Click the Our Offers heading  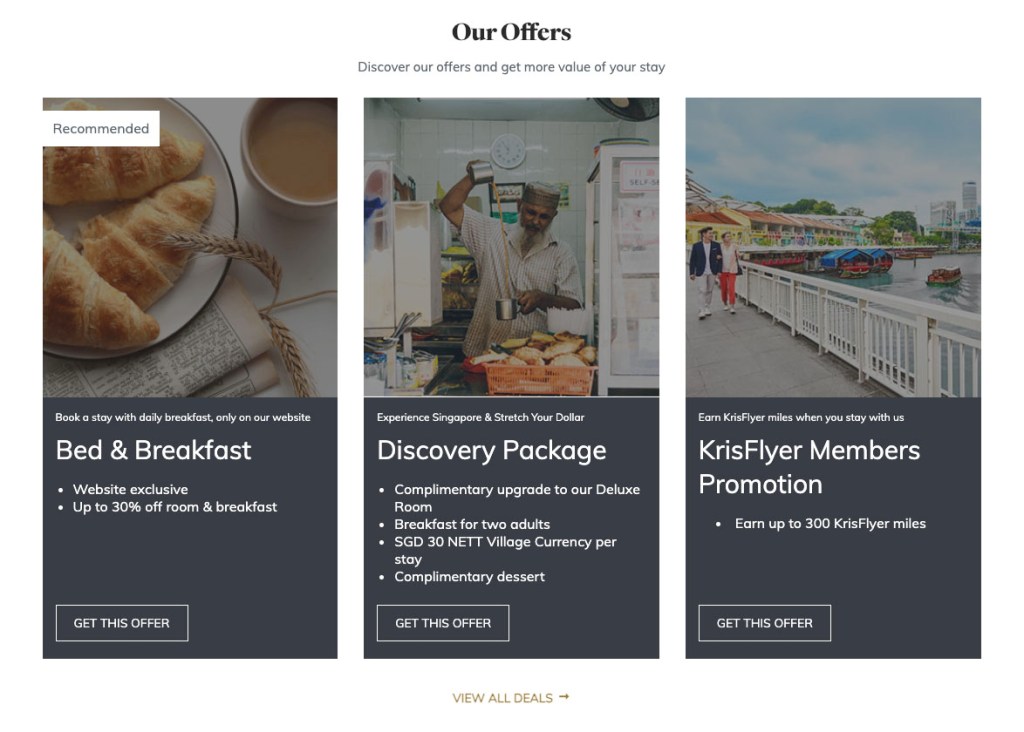(x=511, y=32)
